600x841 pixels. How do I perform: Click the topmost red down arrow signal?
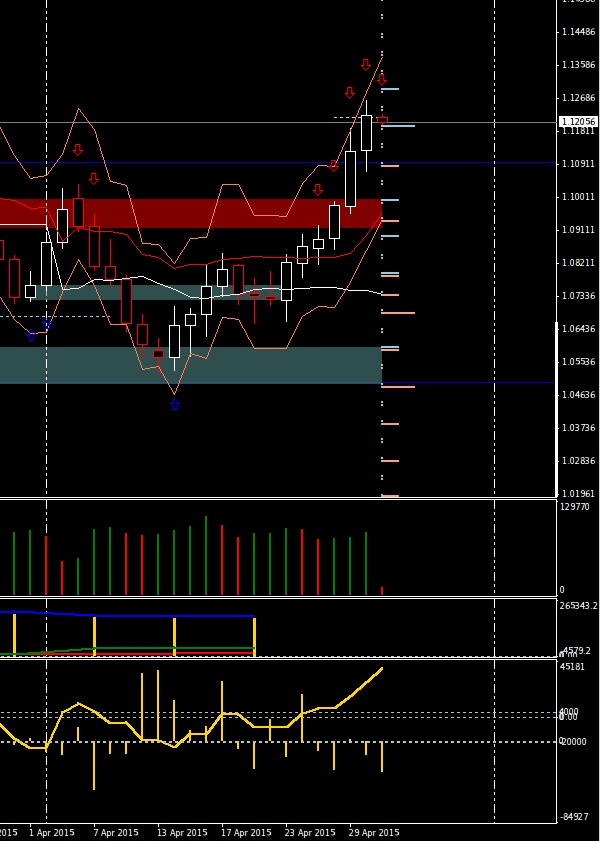(x=366, y=65)
